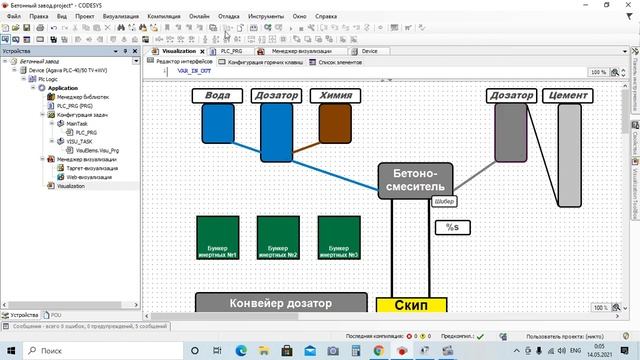
Task: Open the Файл menu
Action: click(13, 16)
